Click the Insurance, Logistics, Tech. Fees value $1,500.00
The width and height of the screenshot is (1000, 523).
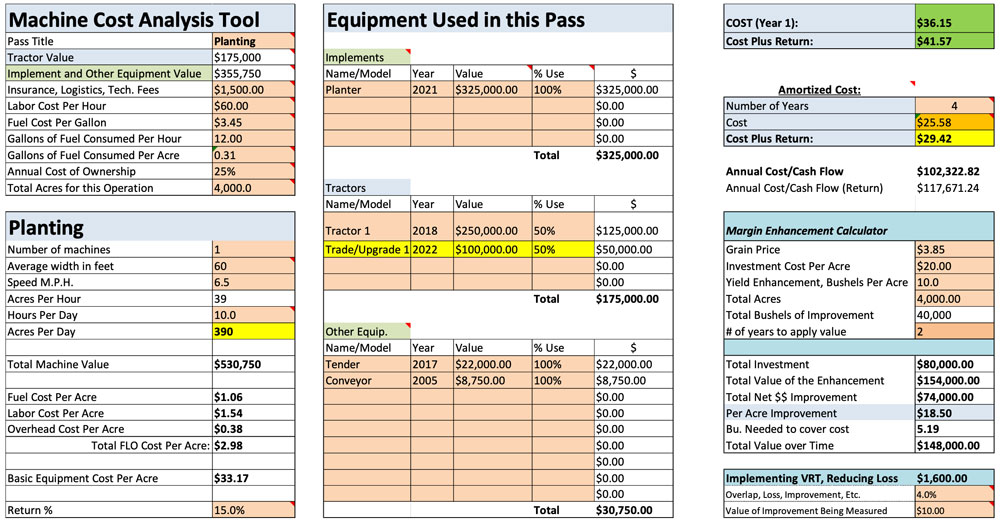pyautogui.click(x=253, y=89)
